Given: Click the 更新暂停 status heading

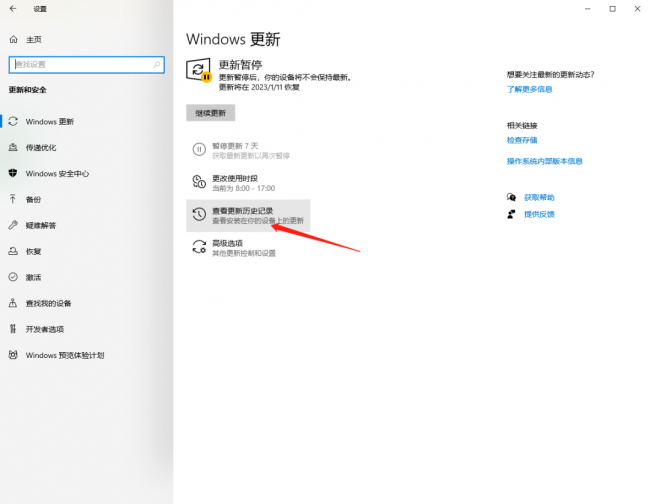Looking at the screenshot, I should pos(240,65).
